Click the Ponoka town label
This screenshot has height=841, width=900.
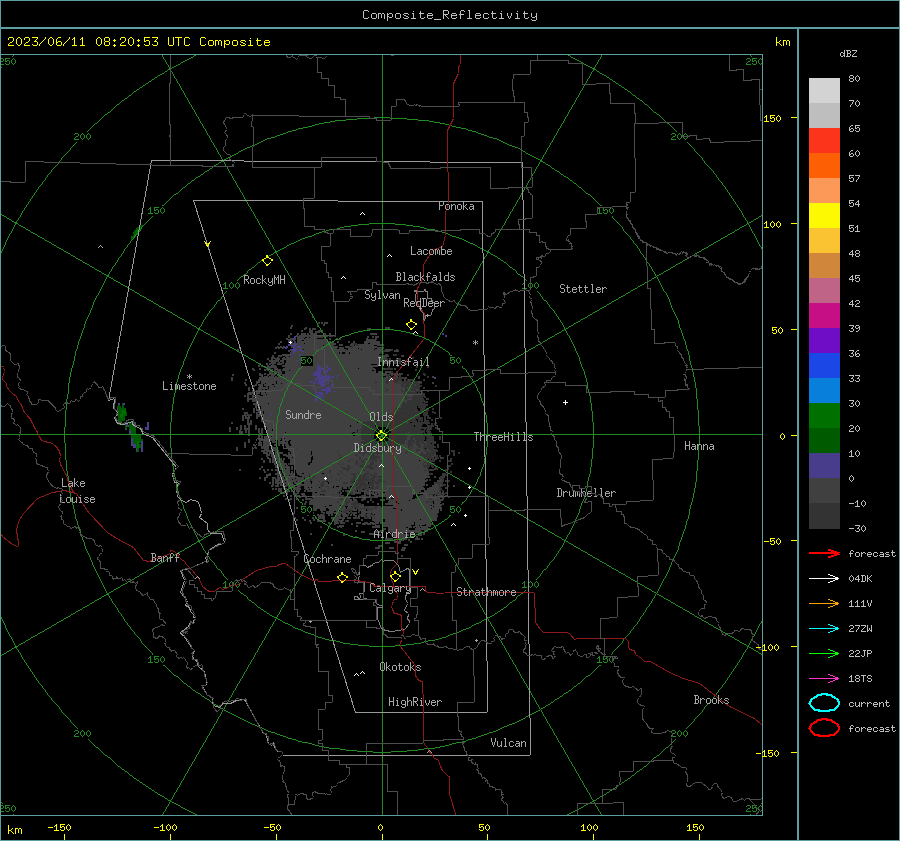tap(456, 206)
